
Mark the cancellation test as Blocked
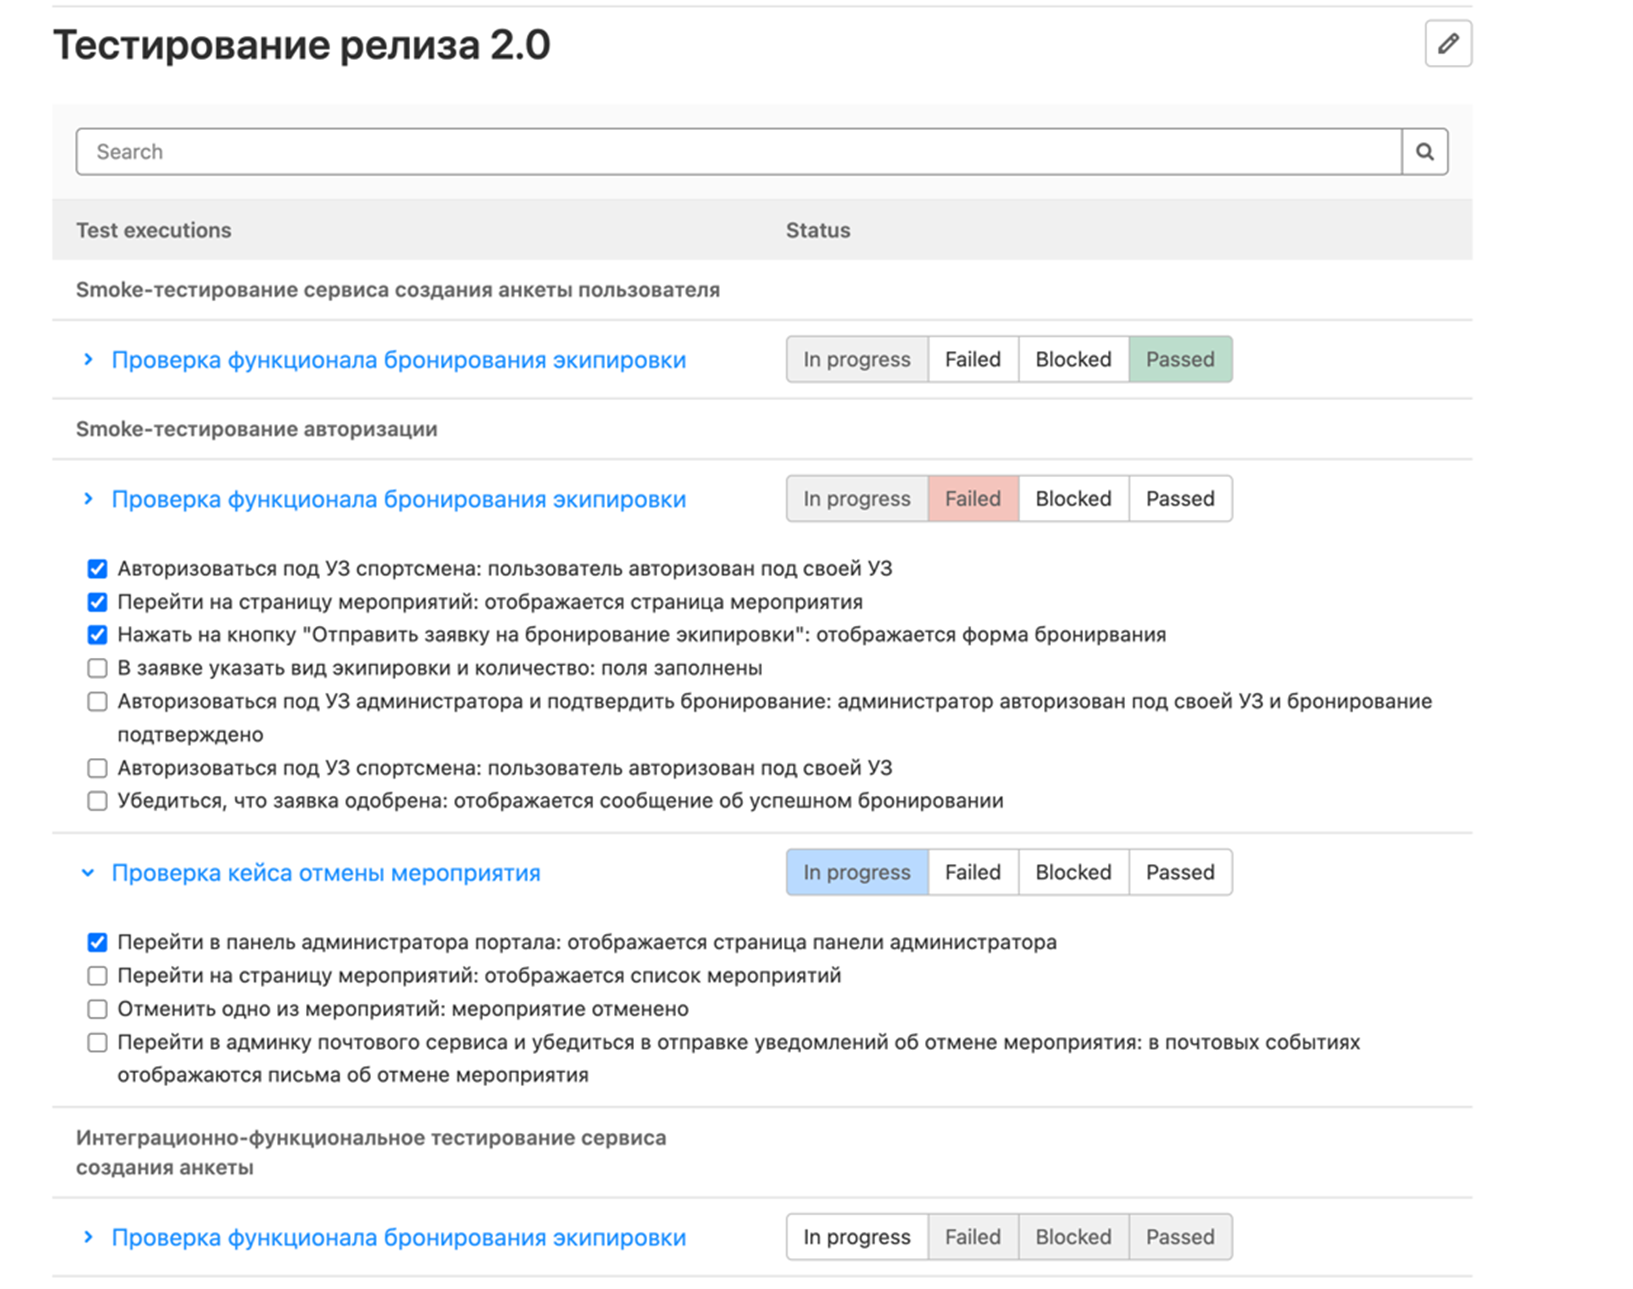tap(1073, 872)
